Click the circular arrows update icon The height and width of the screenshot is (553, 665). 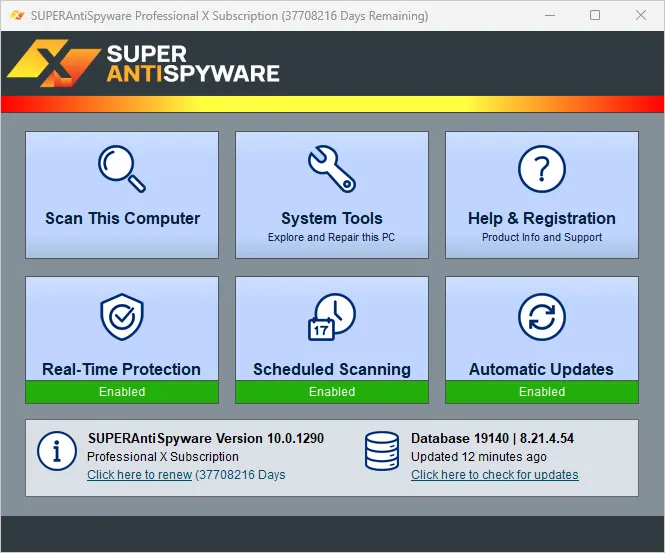click(x=542, y=316)
